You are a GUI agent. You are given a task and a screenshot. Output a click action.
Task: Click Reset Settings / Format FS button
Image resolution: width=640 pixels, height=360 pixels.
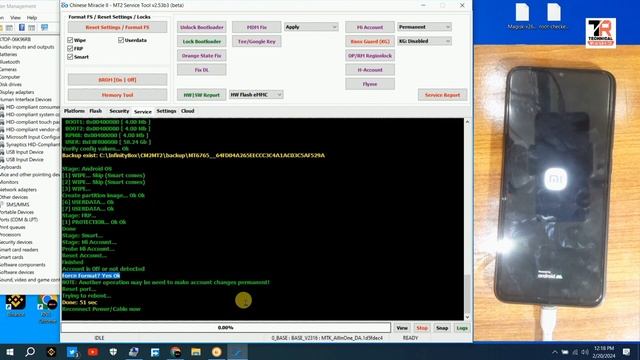pyautogui.click(x=118, y=27)
